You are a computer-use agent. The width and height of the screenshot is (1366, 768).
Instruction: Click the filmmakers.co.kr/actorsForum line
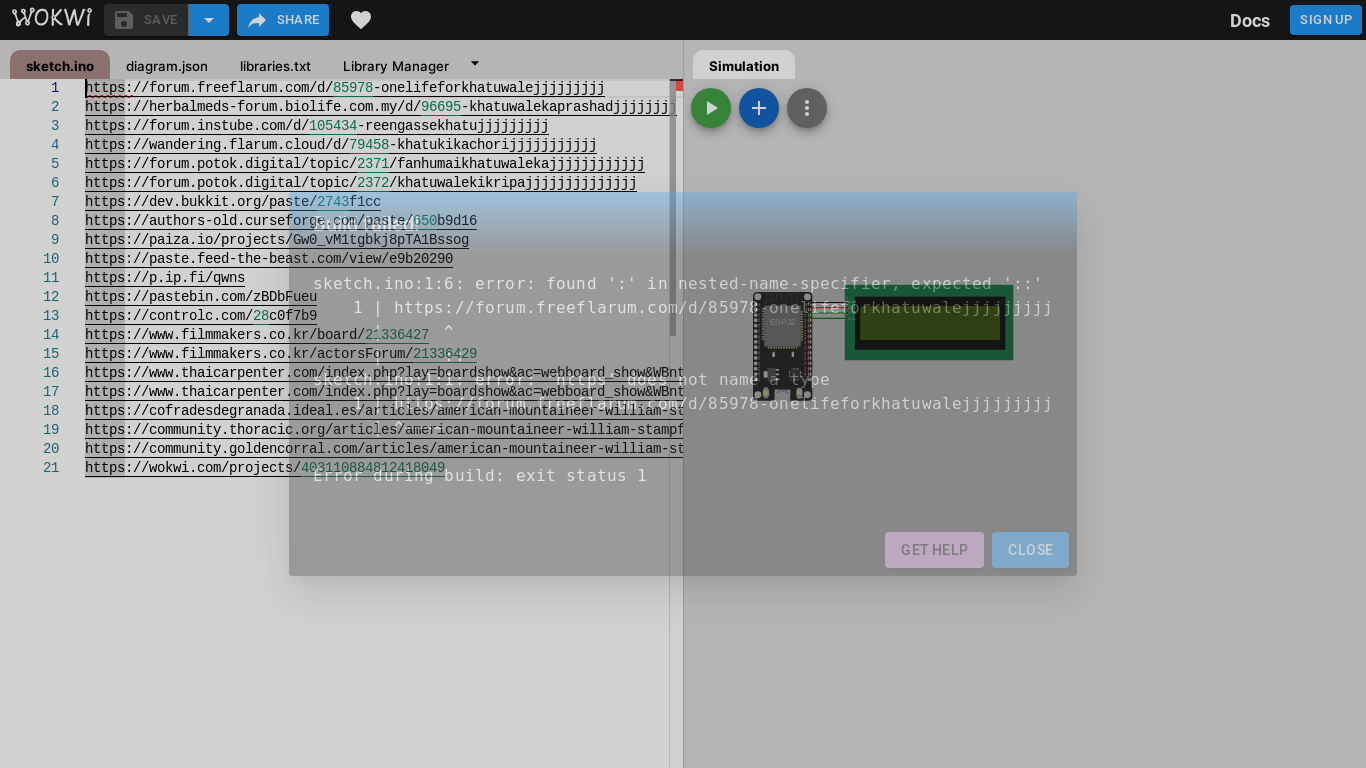[x=281, y=354]
